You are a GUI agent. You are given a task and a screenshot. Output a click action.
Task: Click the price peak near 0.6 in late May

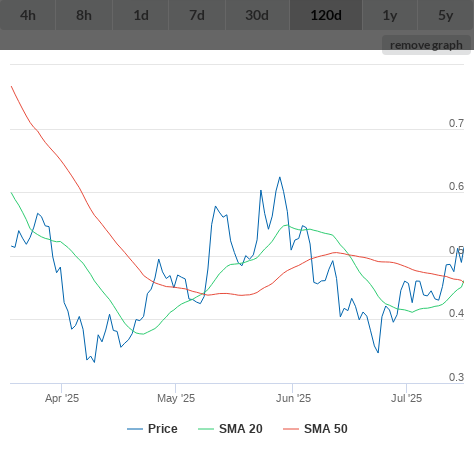coord(280,177)
